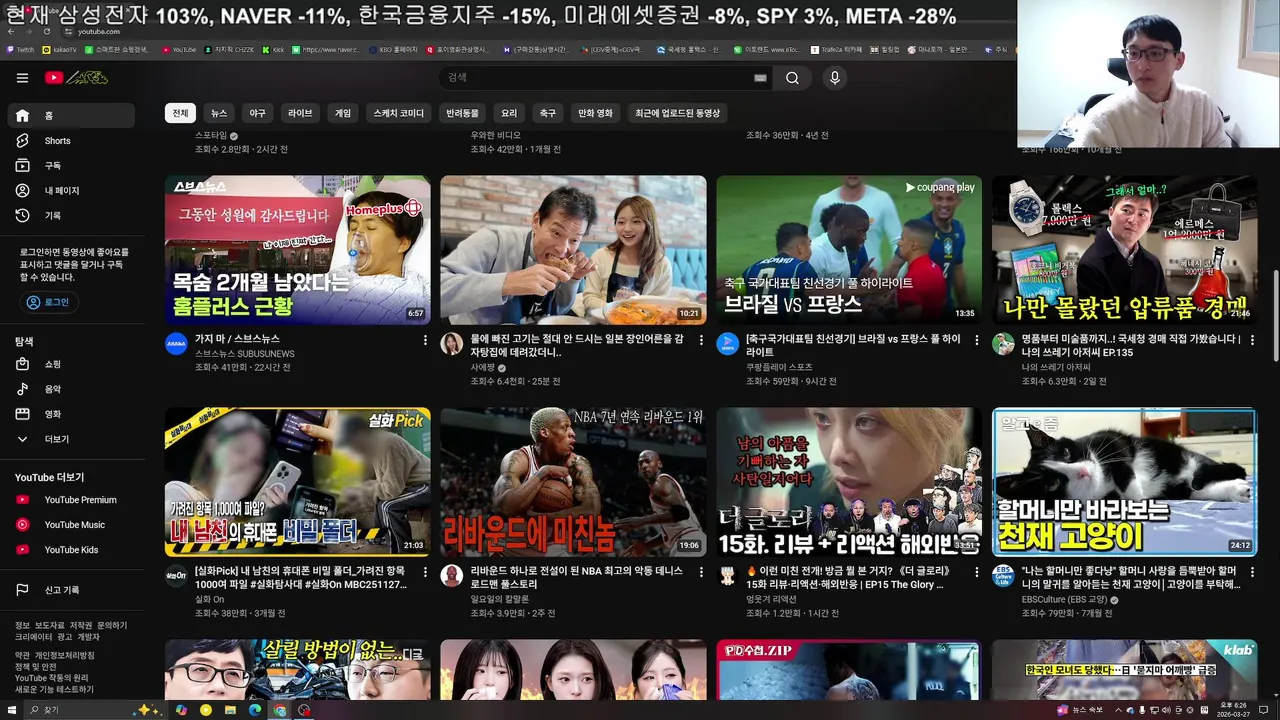
Task: Open more options for 나의 쓰레기 아저씨 video
Action: coord(1252,341)
